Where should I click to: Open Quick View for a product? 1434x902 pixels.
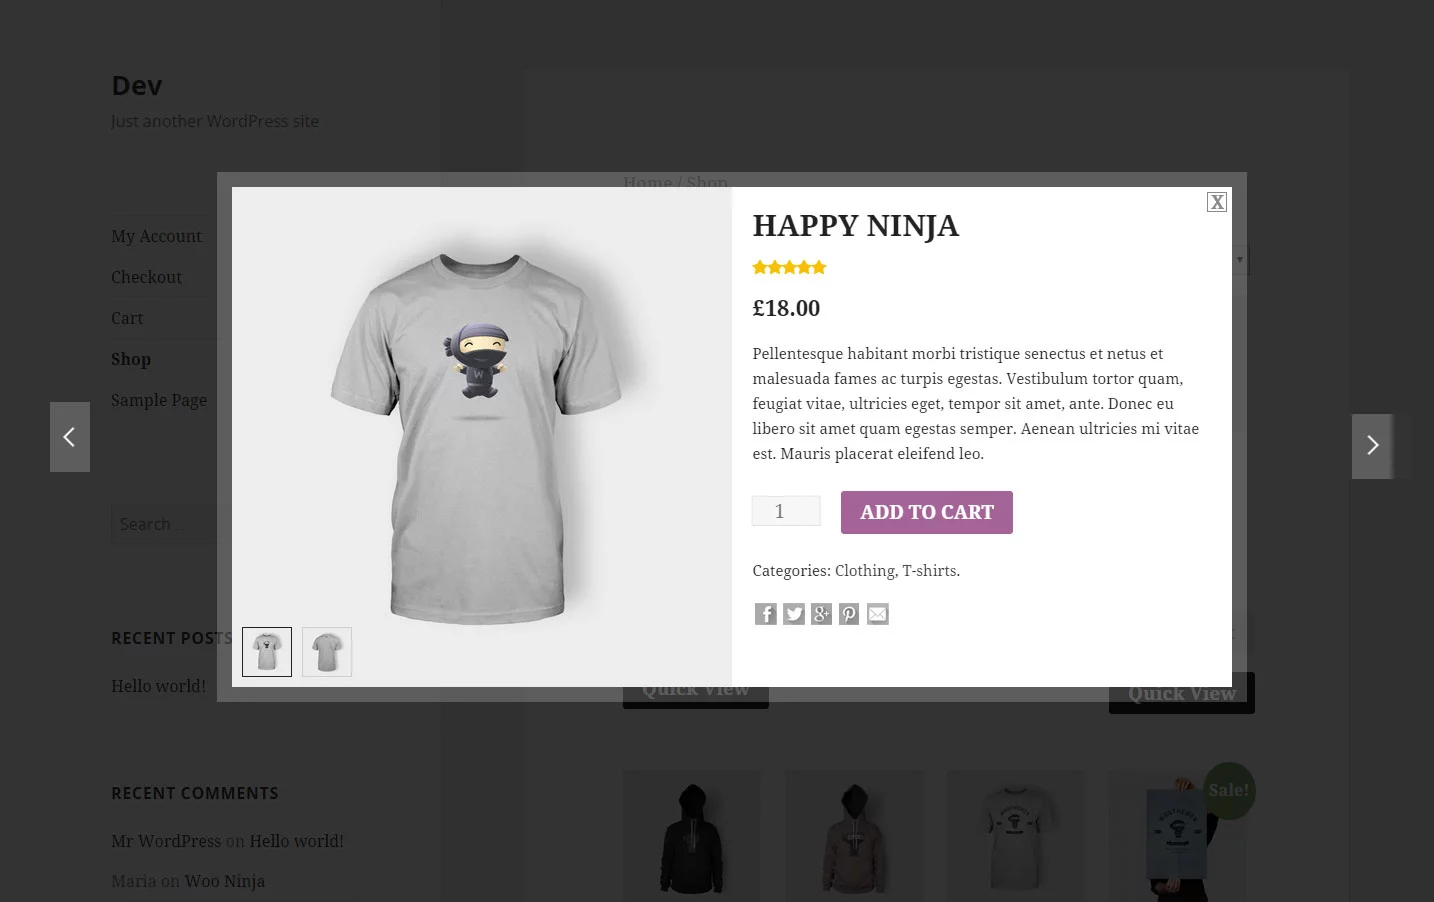coord(695,688)
